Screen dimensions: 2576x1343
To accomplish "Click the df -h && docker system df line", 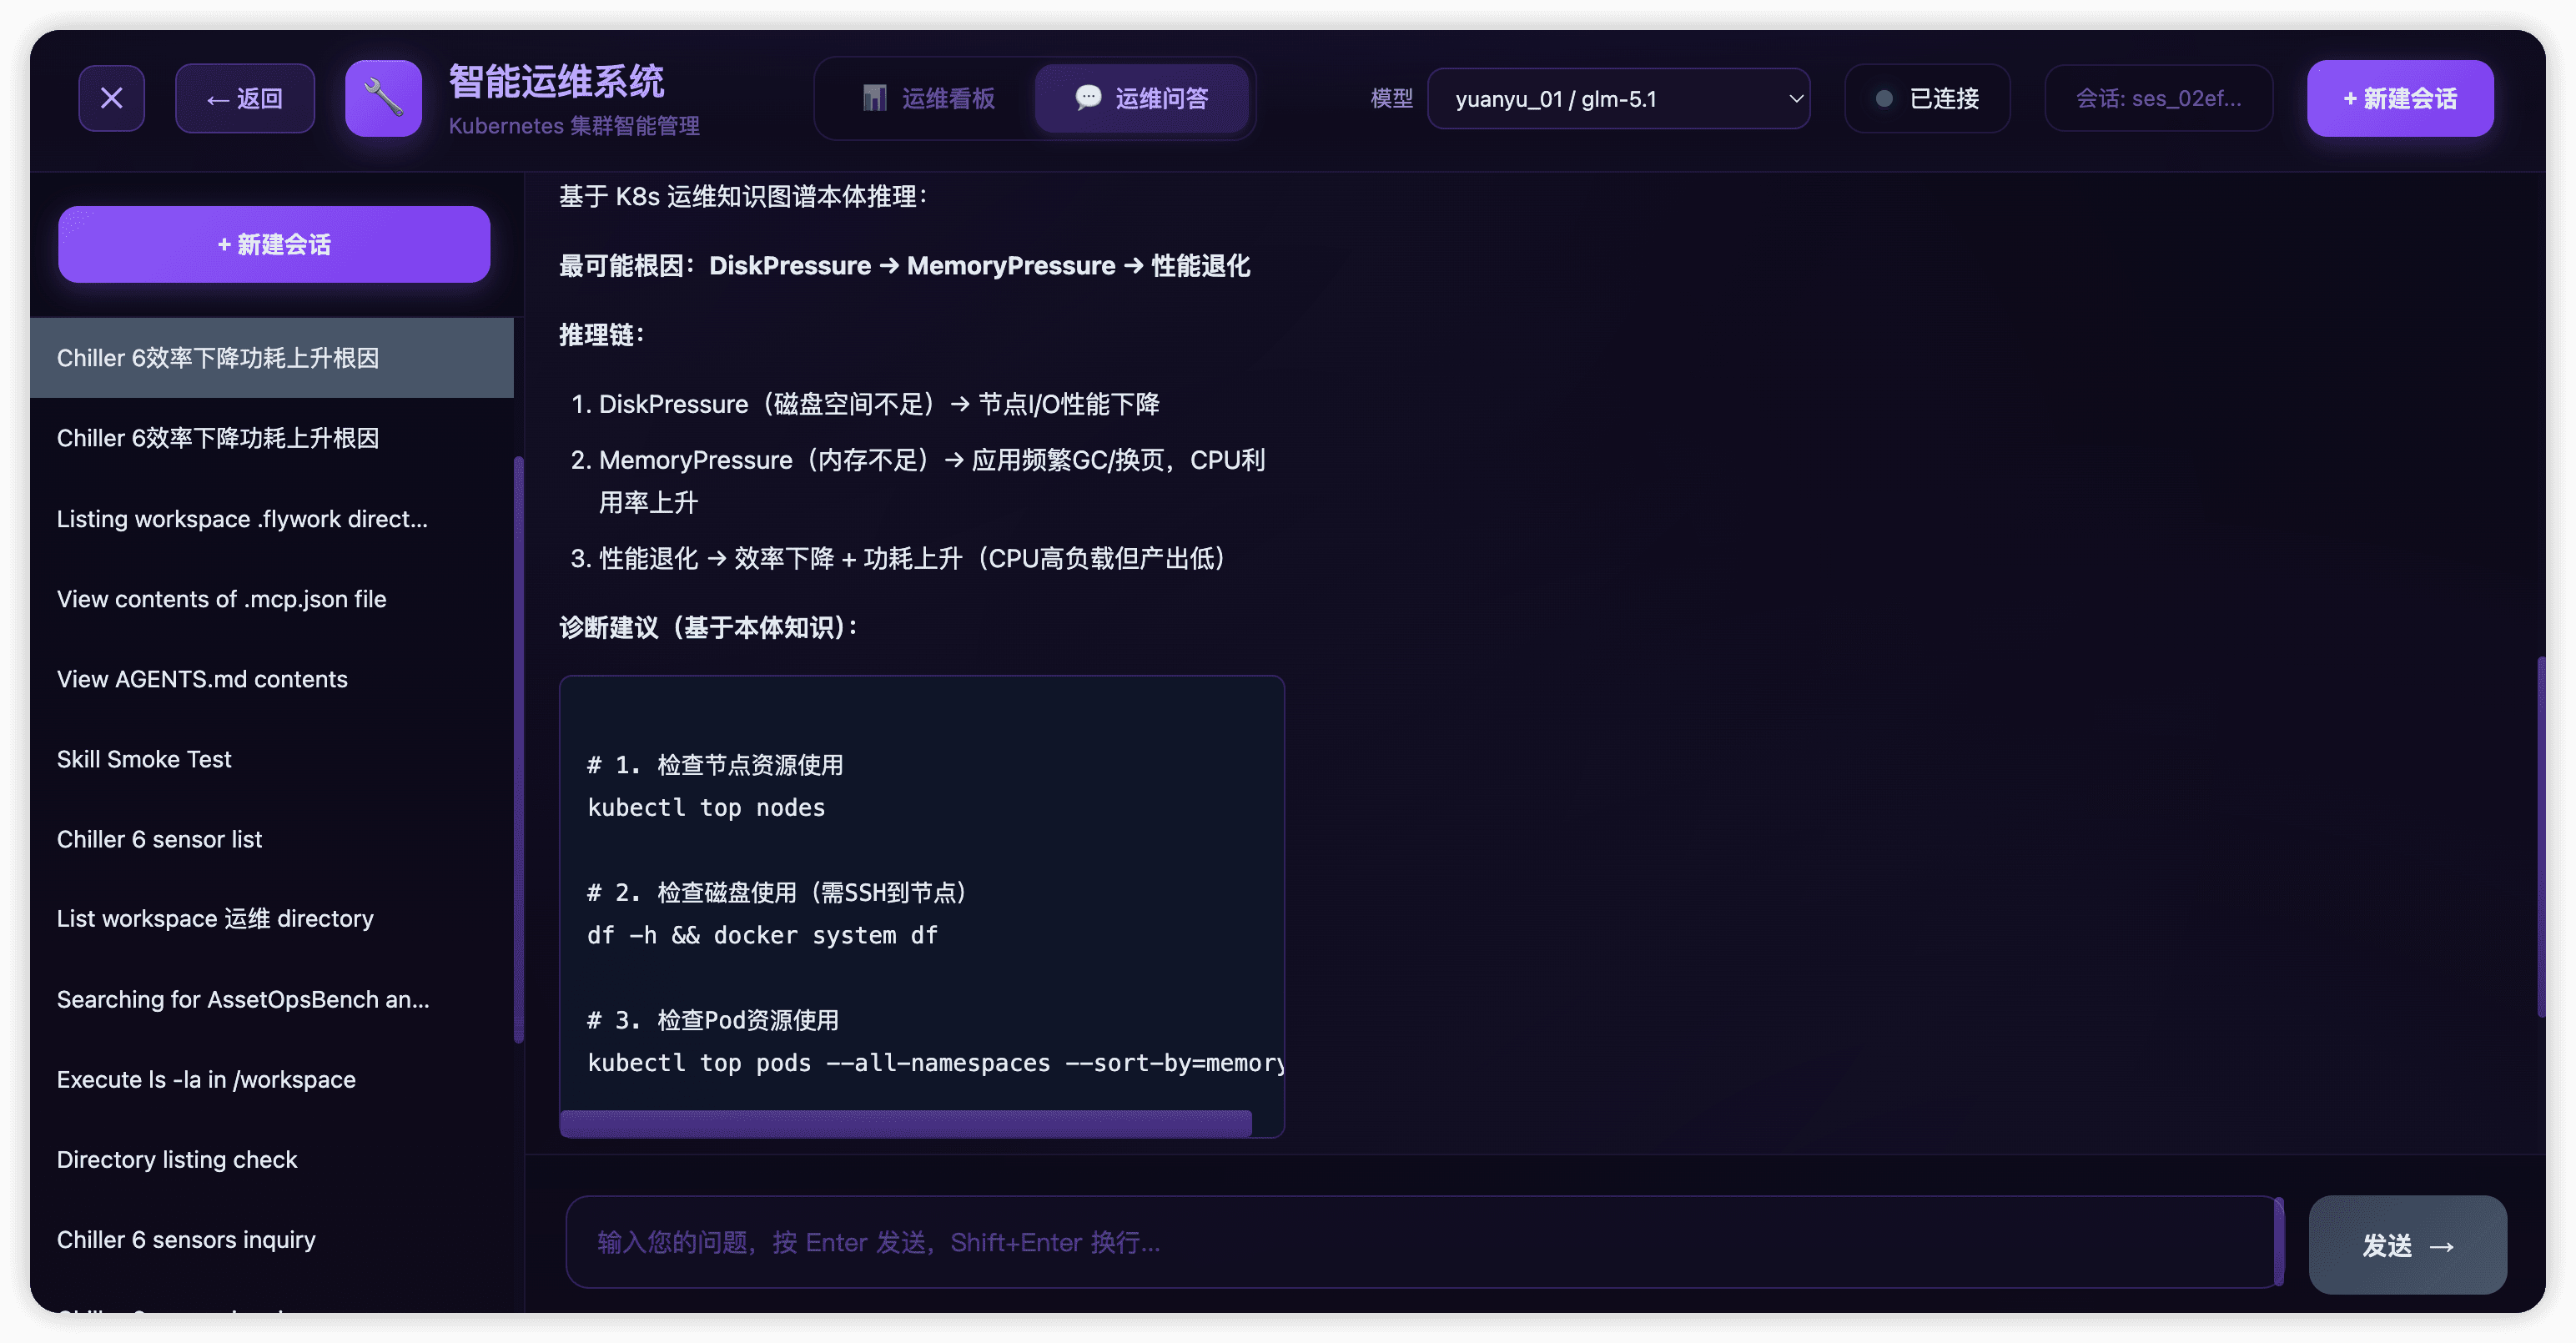I will (x=762, y=934).
